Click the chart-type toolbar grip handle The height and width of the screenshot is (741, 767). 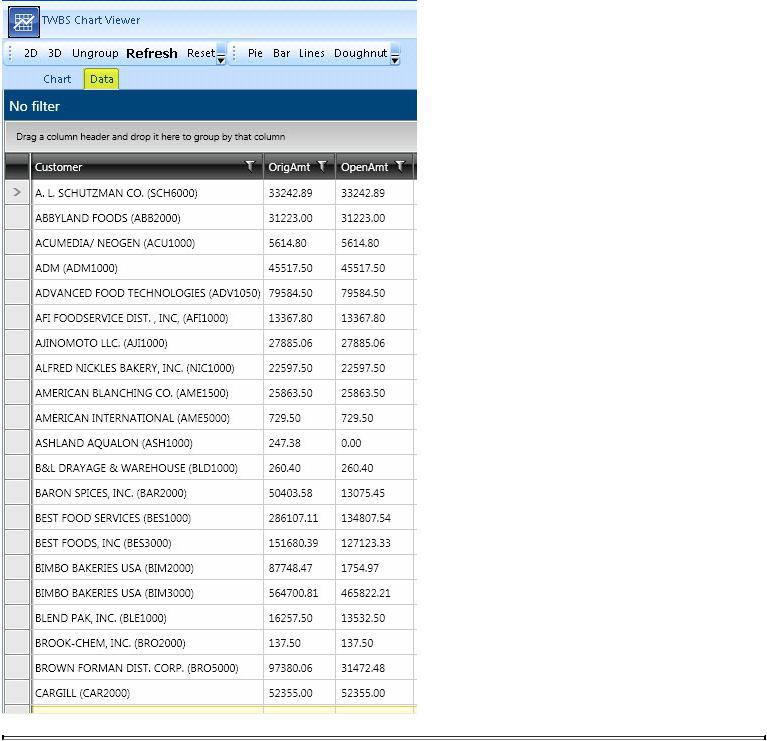[x=234, y=53]
